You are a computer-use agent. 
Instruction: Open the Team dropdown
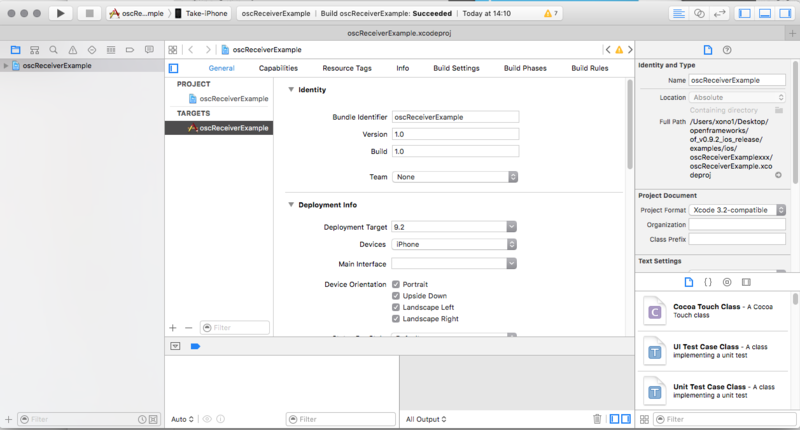[x=455, y=176]
